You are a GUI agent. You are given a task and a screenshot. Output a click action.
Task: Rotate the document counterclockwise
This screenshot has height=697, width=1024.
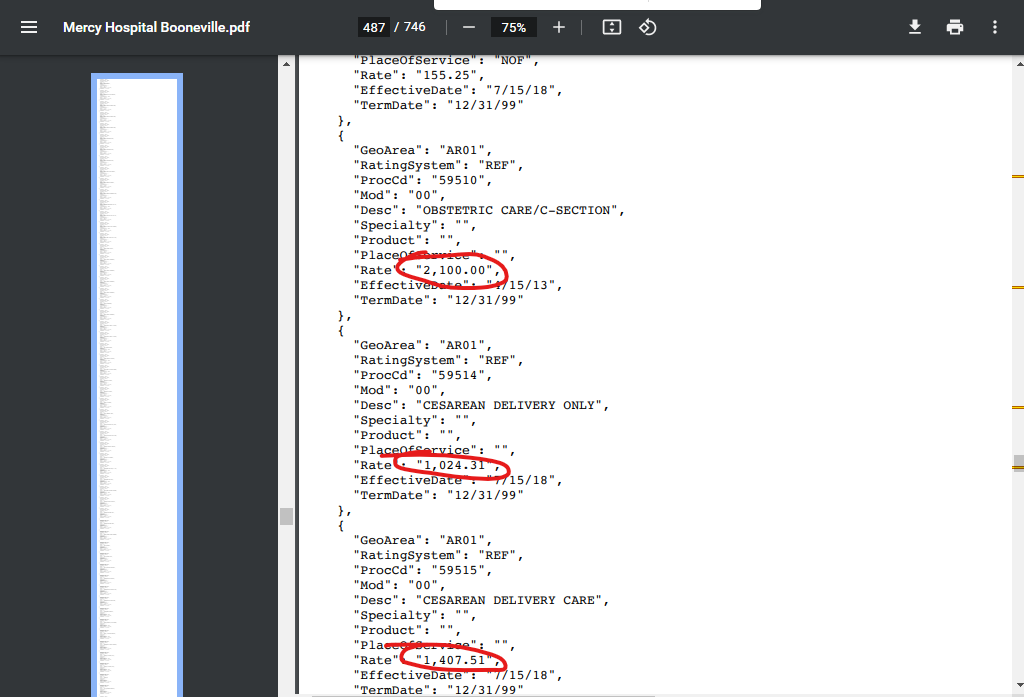click(x=647, y=27)
